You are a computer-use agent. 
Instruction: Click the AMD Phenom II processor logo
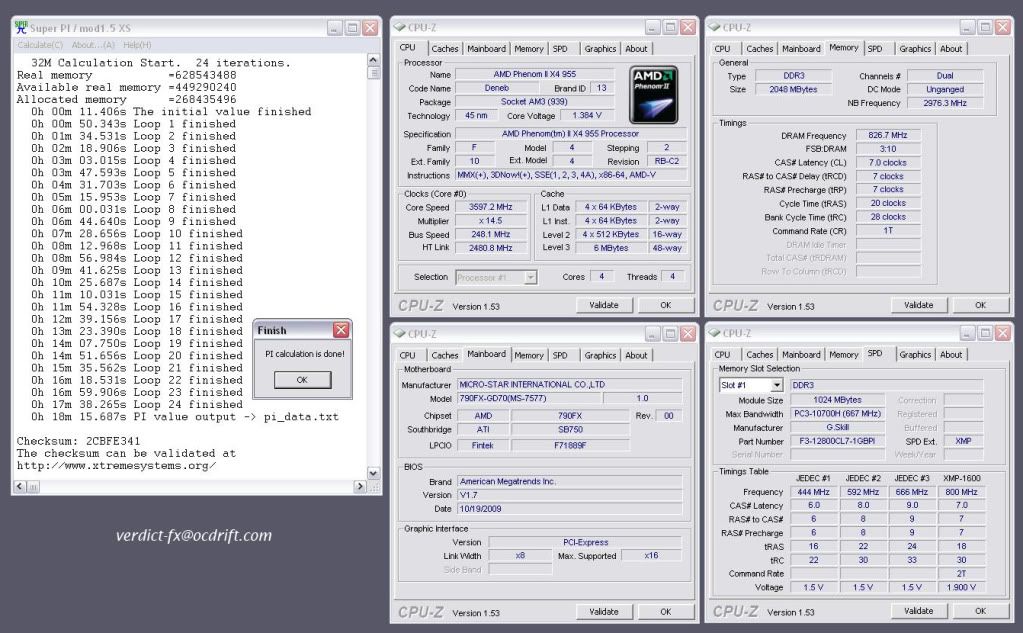(655, 95)
